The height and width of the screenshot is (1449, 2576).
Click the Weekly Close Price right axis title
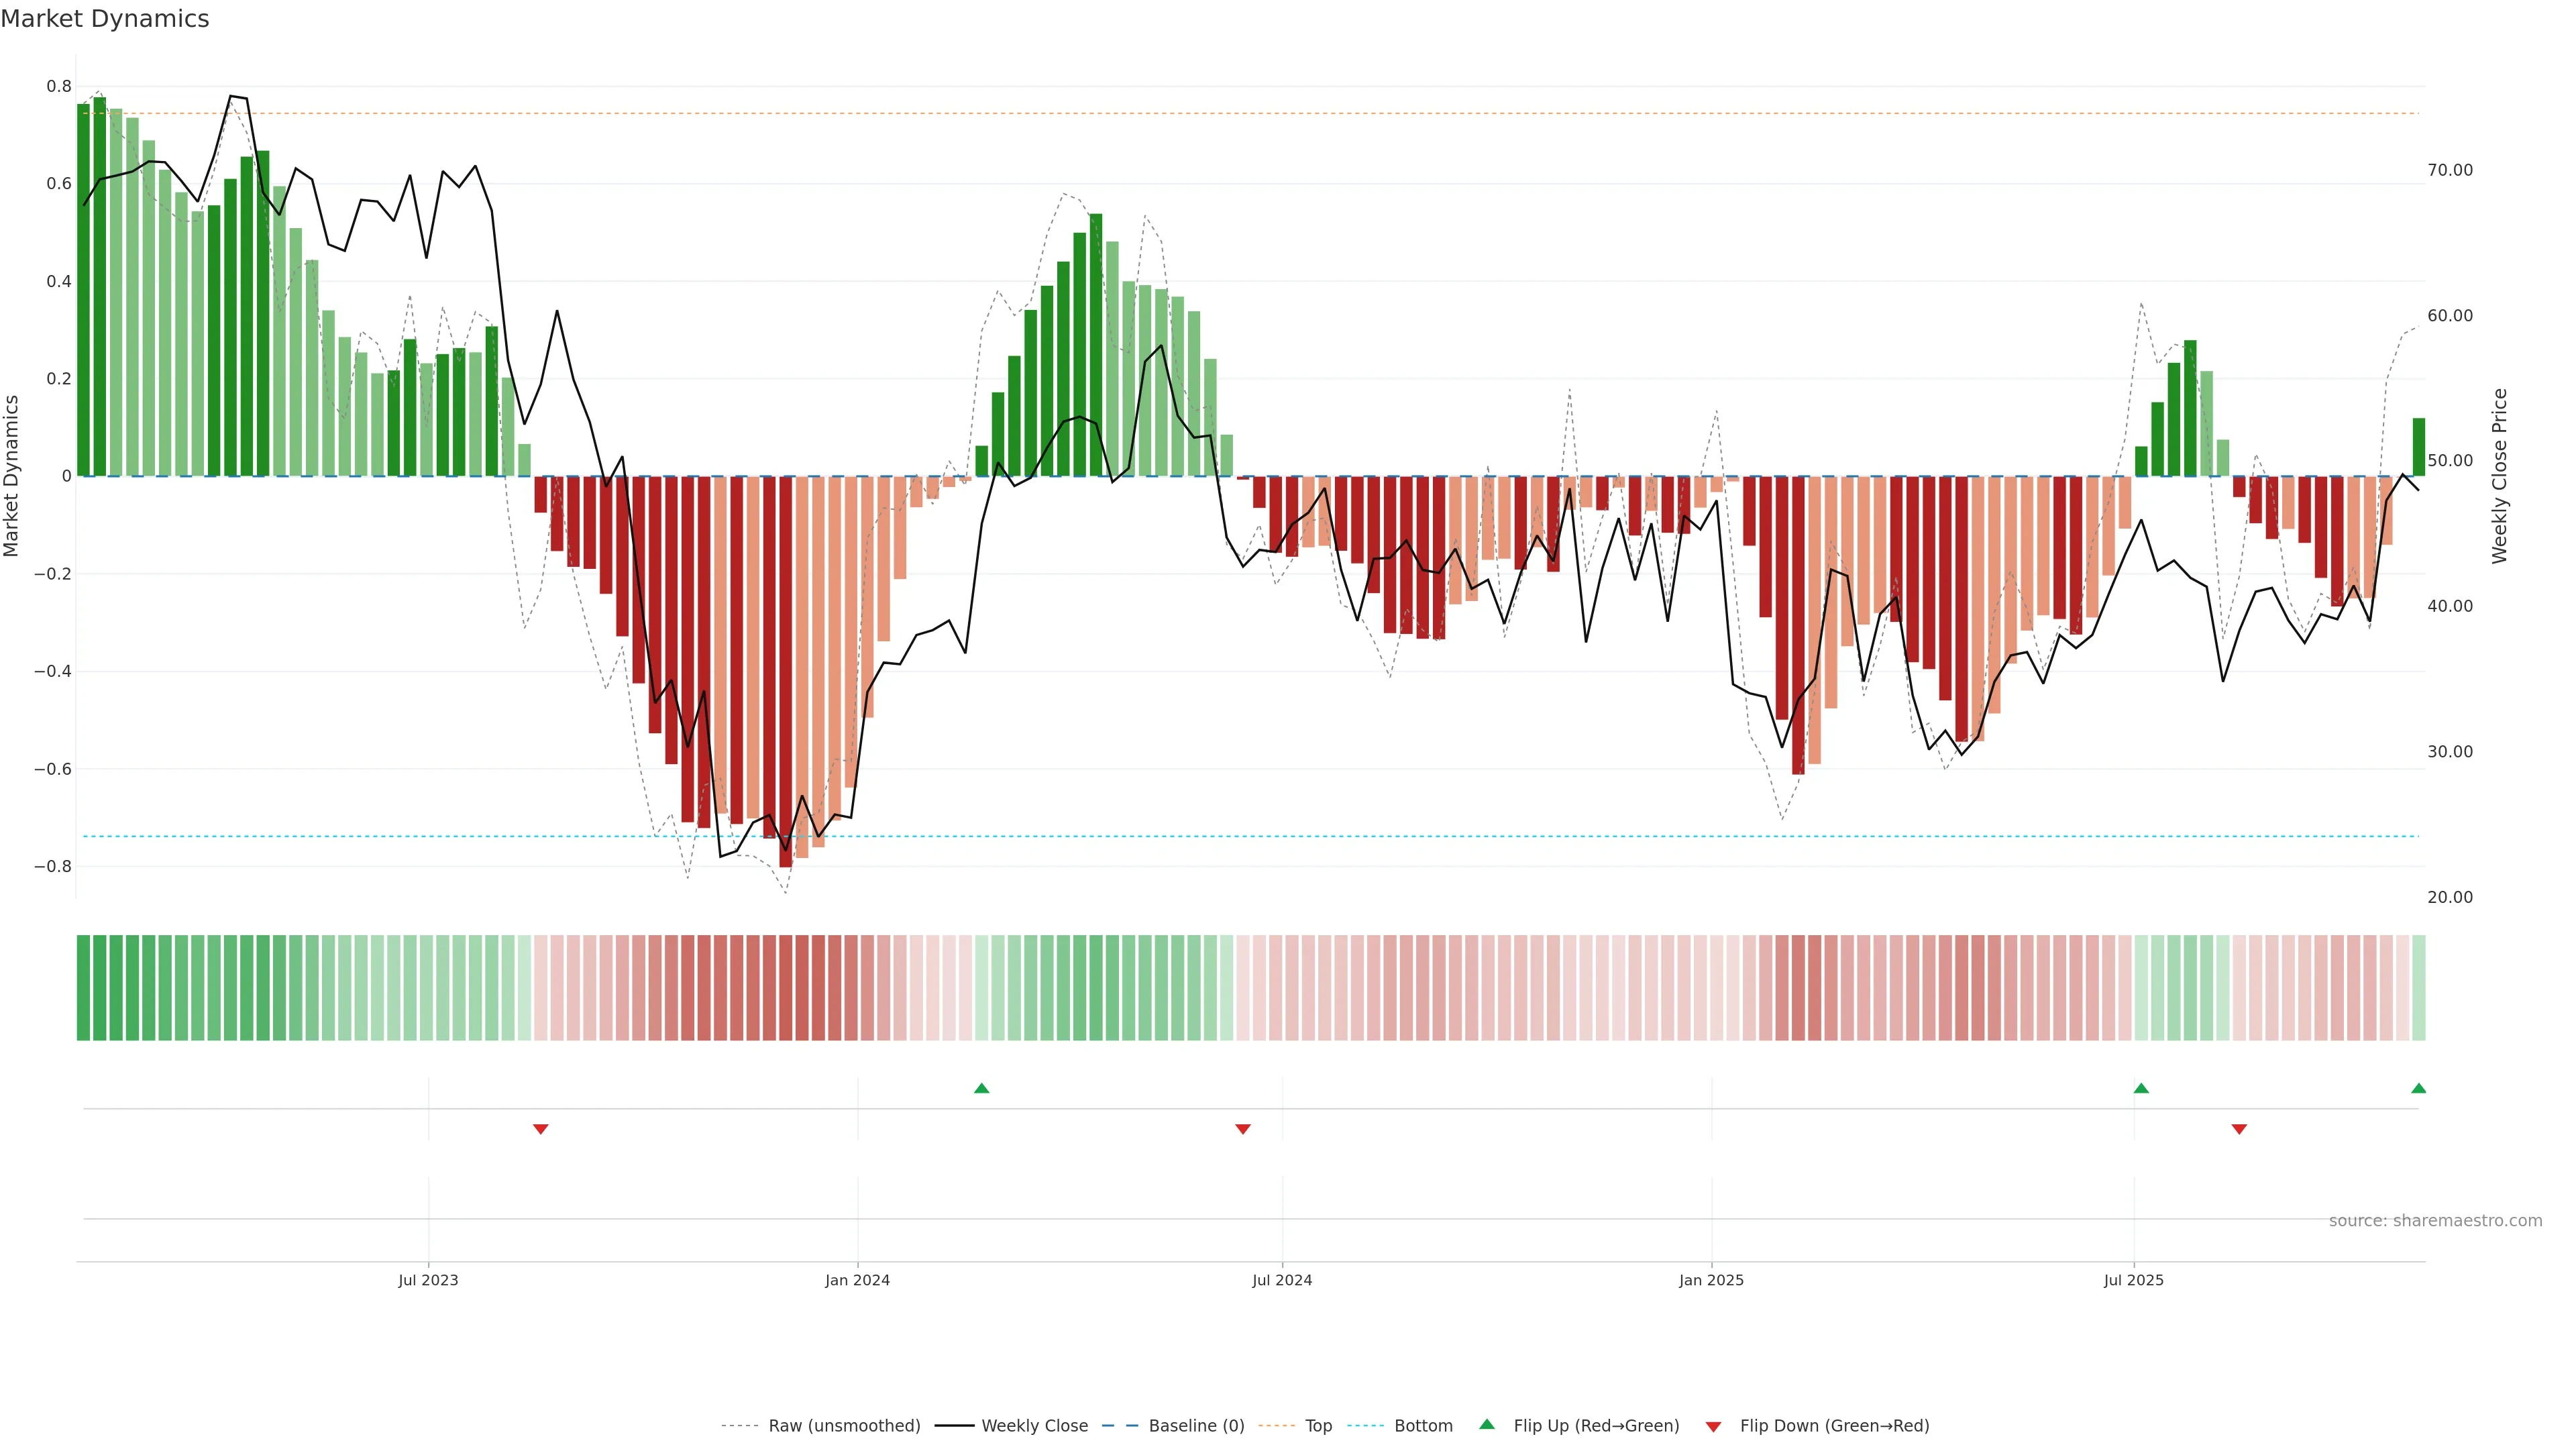coord(2499,476)
